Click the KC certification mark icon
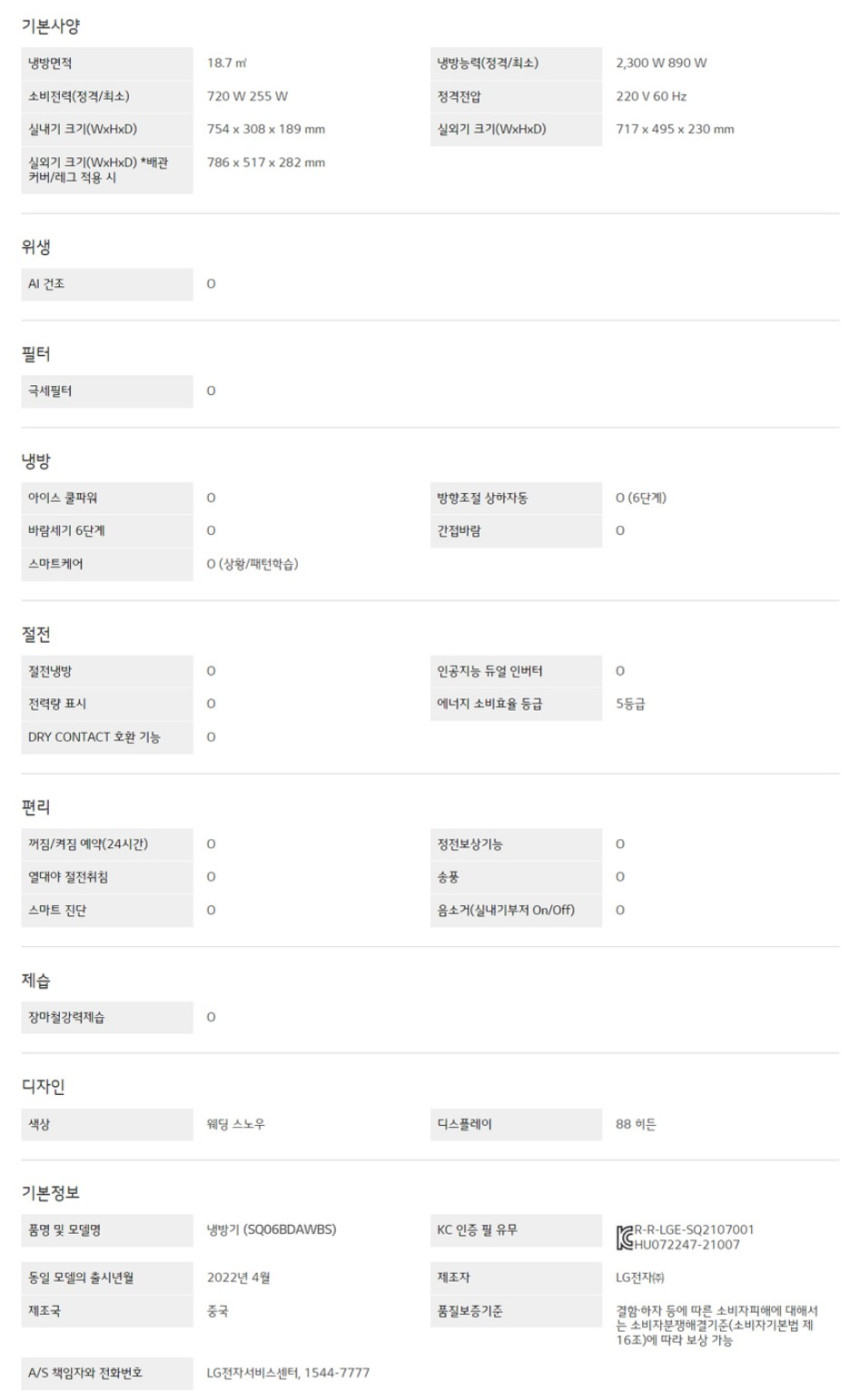Viewport: 860px width, 1391px height. [x=625, y=1237]
